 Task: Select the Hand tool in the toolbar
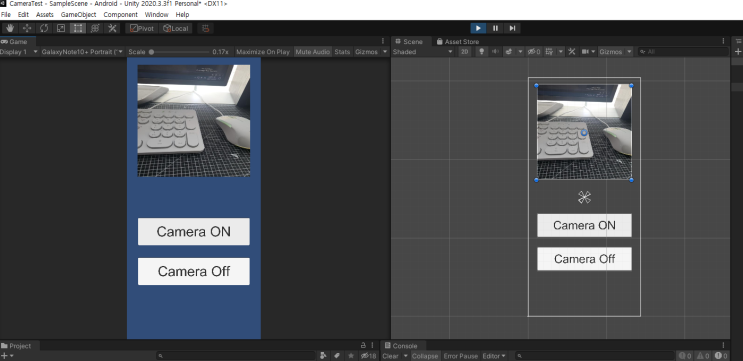[x=9, y=28]
